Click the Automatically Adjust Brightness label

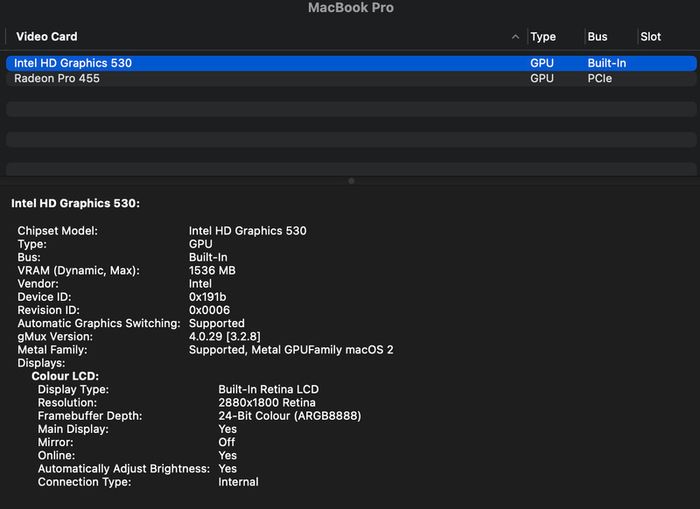click(124, 468)
